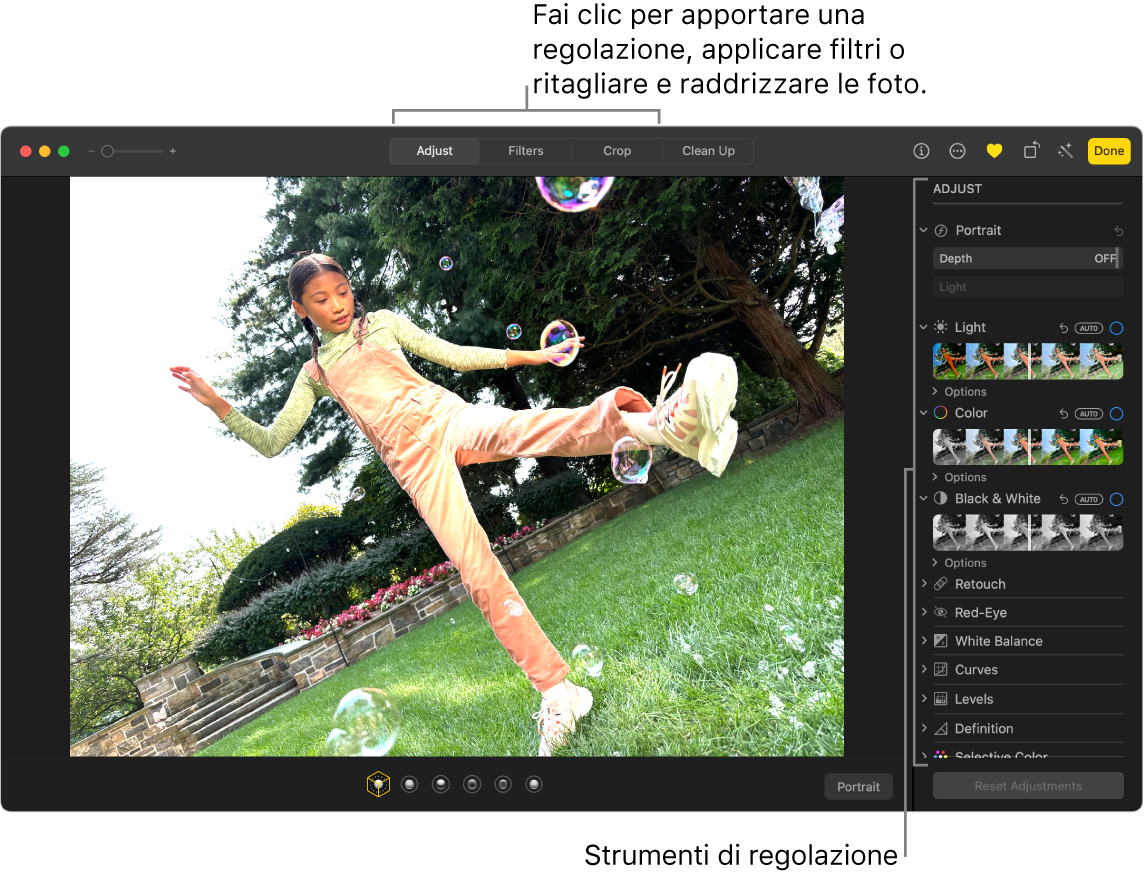Click the Done button

(1108, 151)
